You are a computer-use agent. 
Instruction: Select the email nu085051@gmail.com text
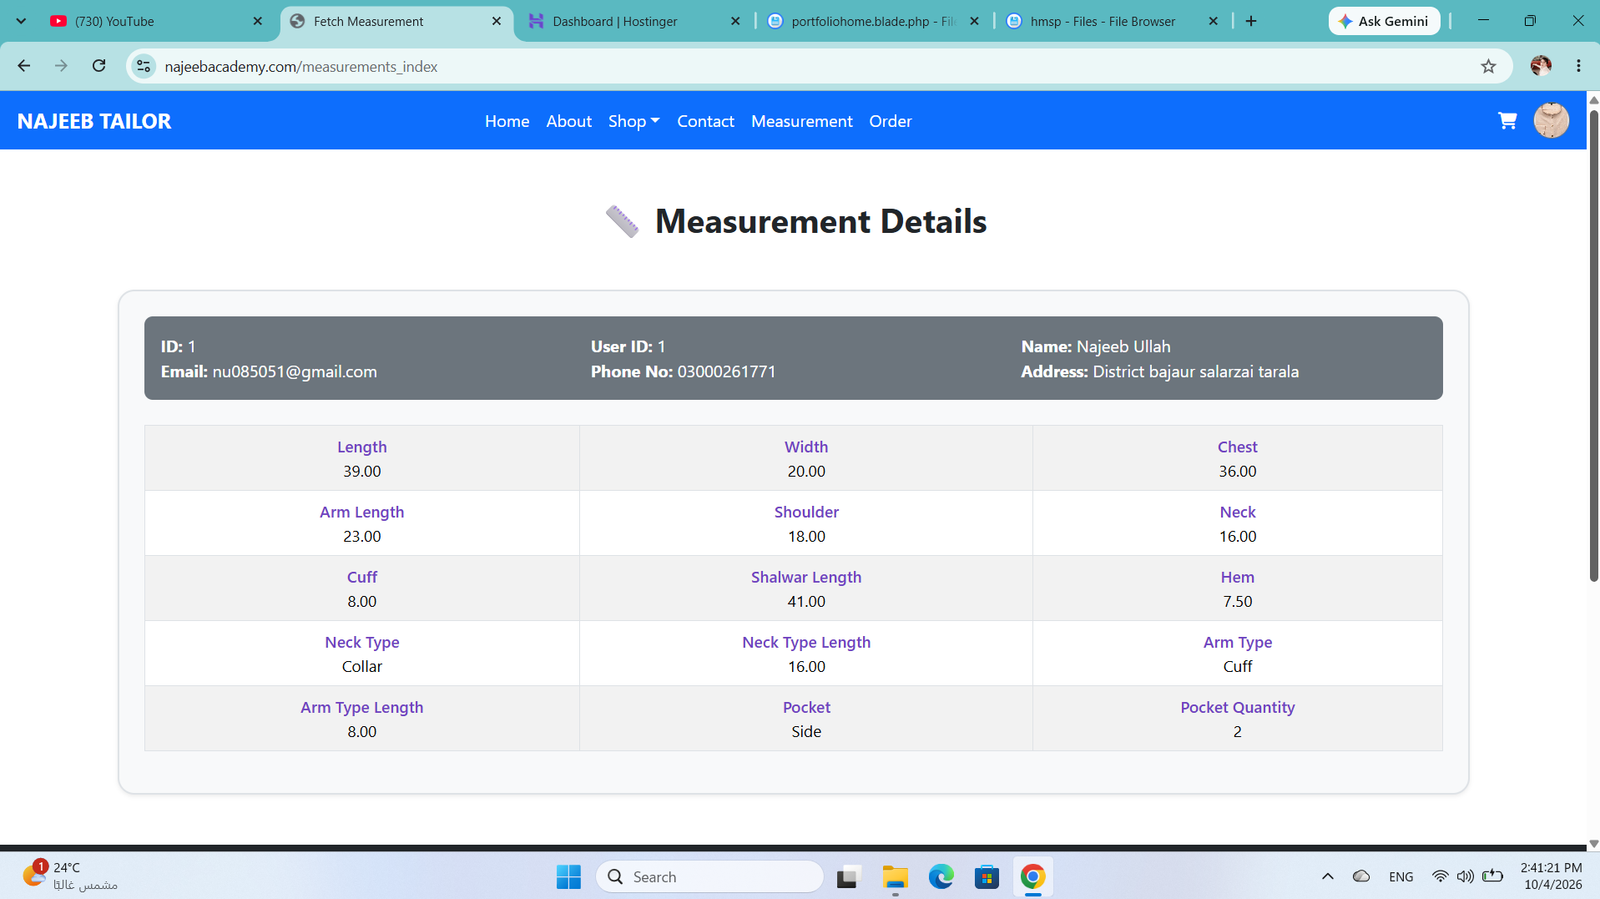[295, 372]
